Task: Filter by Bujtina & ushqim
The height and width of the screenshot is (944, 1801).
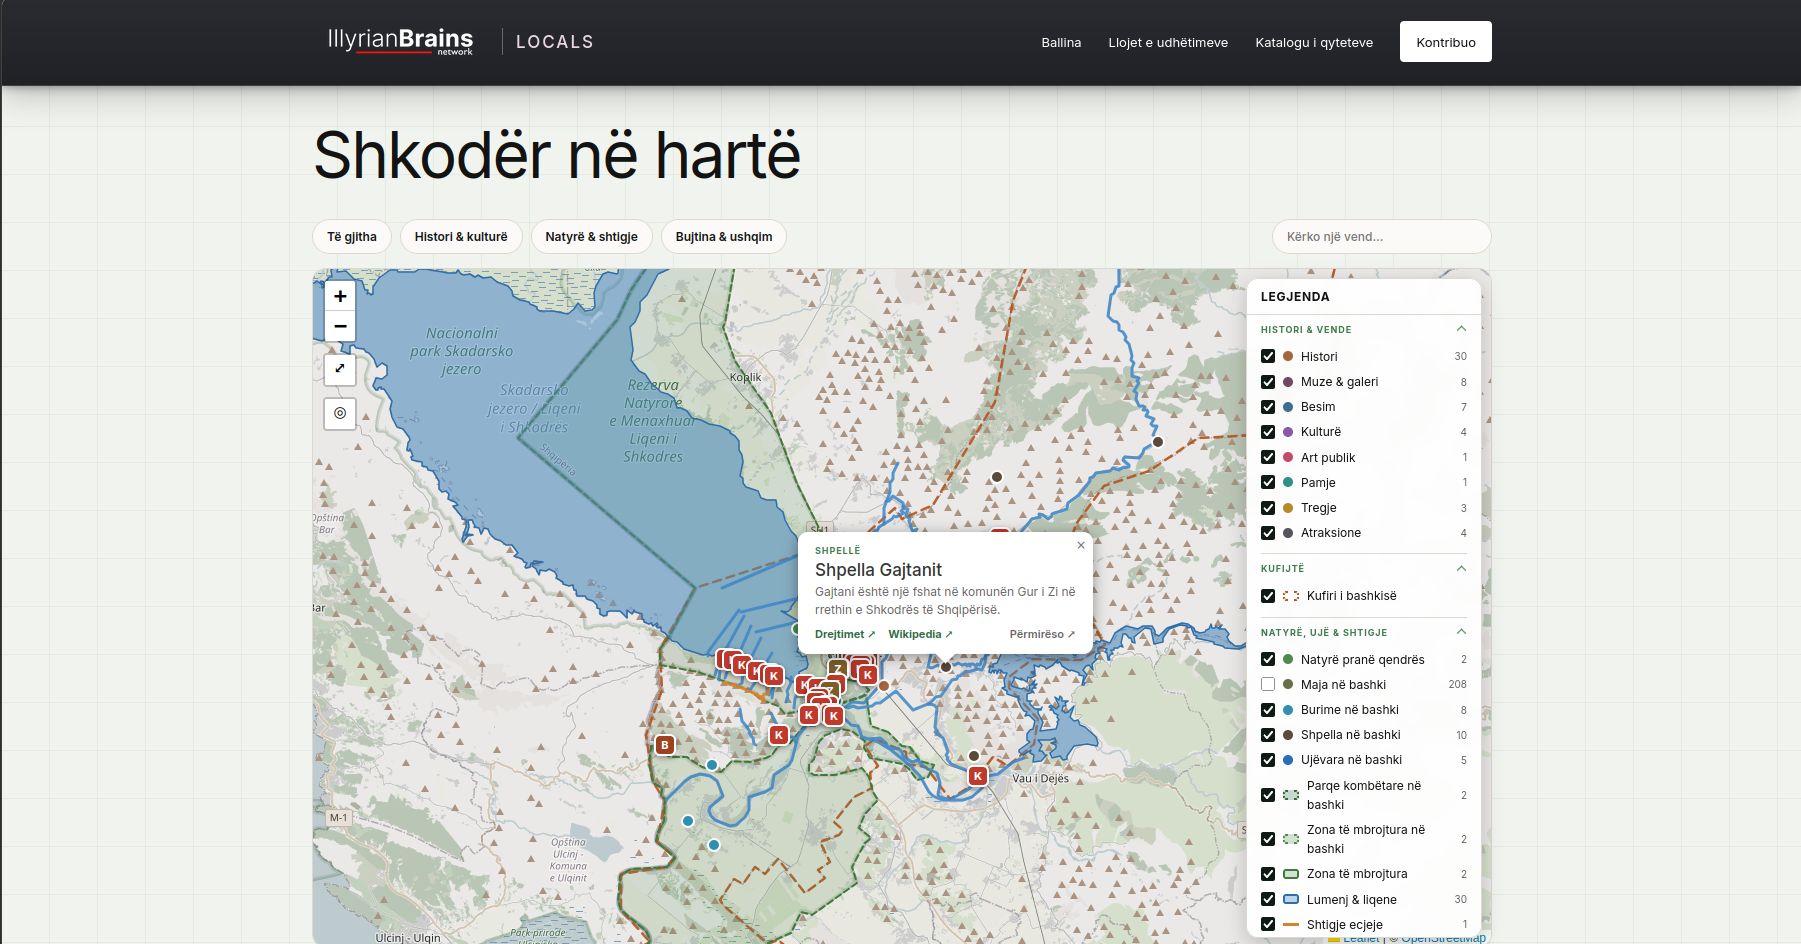Action: pos(724,237)
